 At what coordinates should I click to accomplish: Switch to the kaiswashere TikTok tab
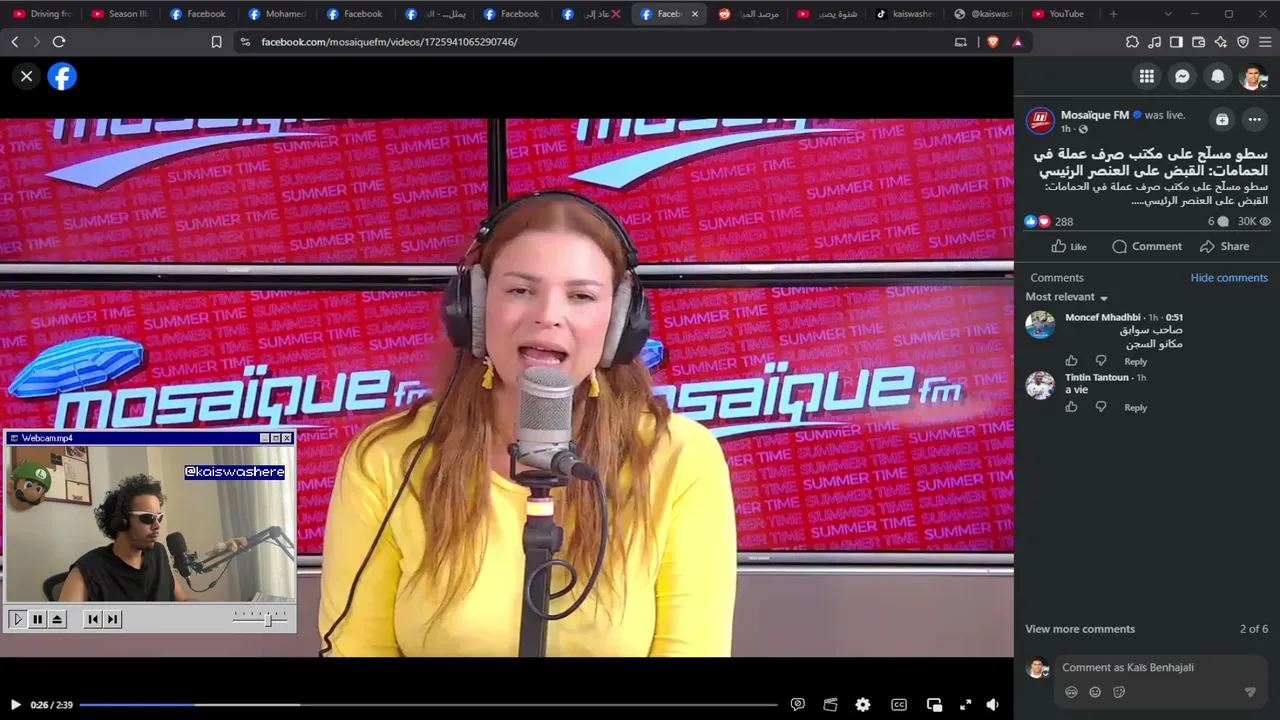pyautogui.click(x=904, y=14)
